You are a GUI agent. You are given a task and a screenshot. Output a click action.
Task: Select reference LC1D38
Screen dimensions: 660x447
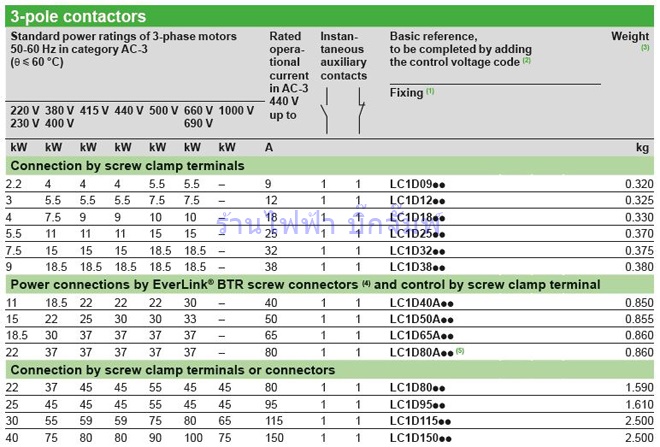pos(417,267)
